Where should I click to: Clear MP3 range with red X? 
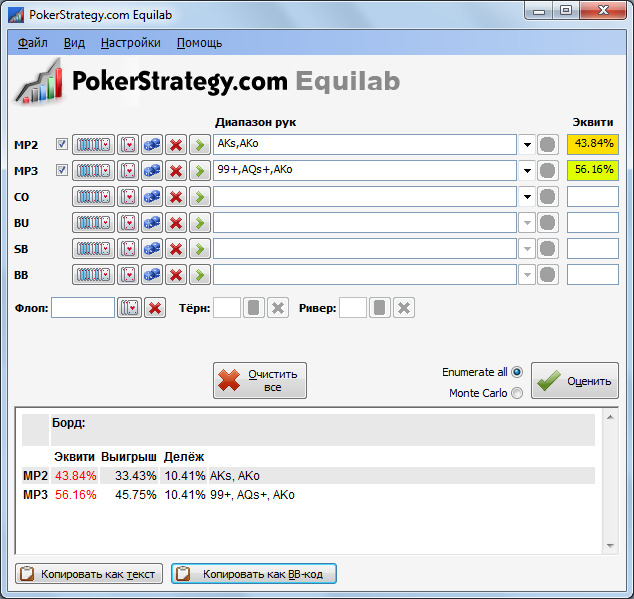tap(176, 171)
